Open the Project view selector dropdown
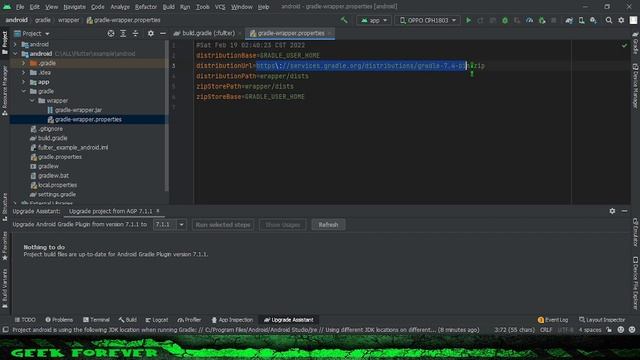 coord(32,33)
